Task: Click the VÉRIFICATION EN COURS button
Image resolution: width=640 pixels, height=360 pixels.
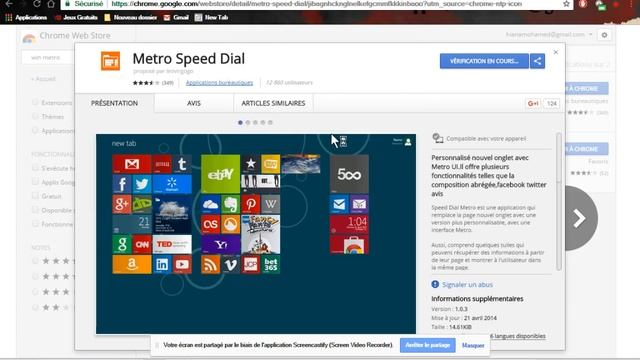Action: tap(484, 61)
